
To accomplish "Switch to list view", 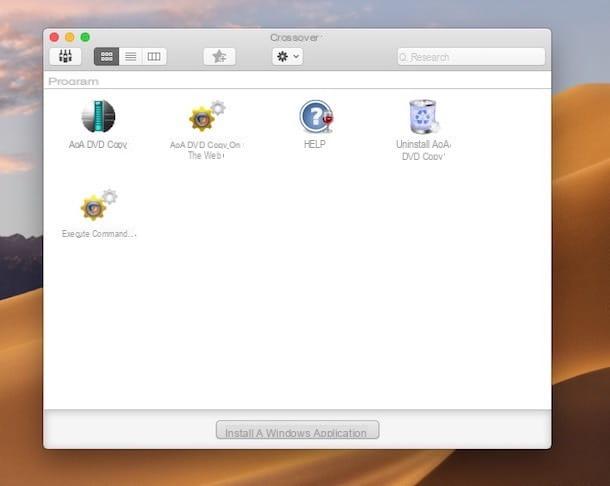I will [x=131, y=56].
